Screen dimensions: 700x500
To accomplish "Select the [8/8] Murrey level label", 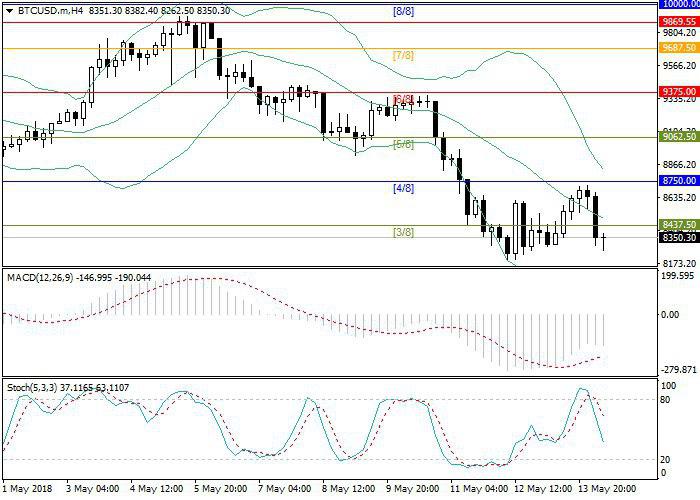I will coord(403,11).
